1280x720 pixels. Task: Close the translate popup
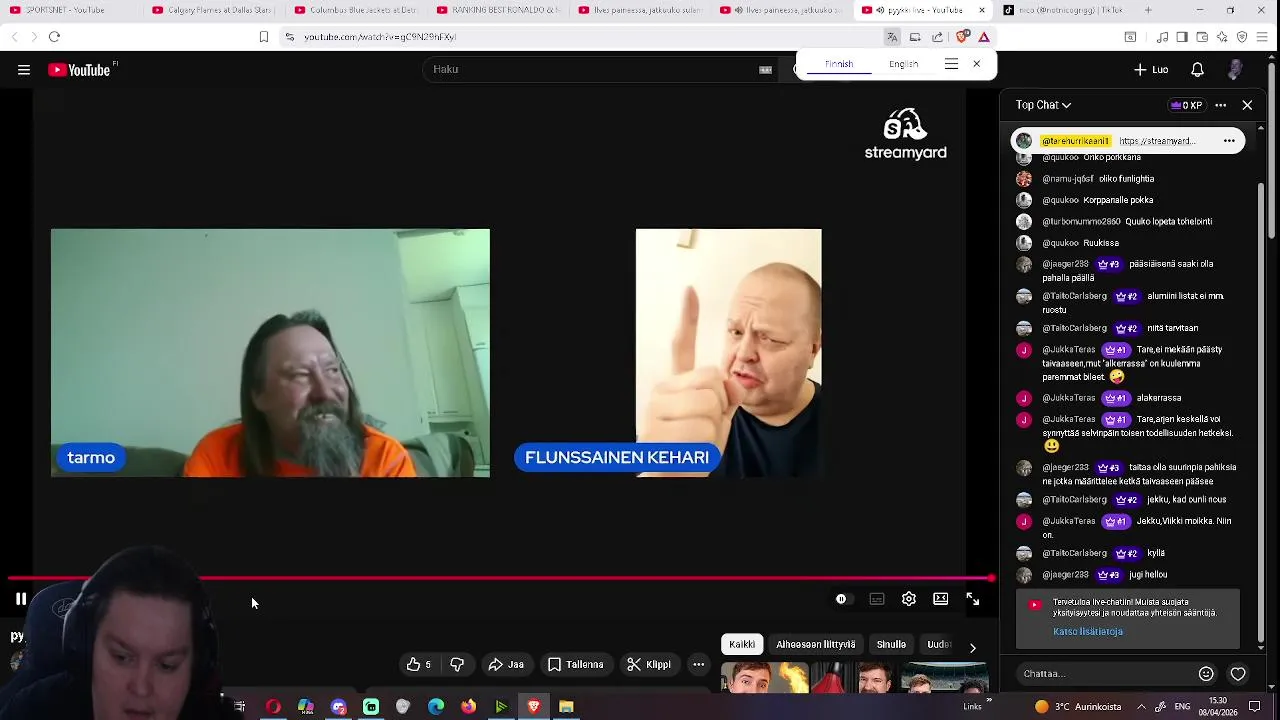point(976,64)
